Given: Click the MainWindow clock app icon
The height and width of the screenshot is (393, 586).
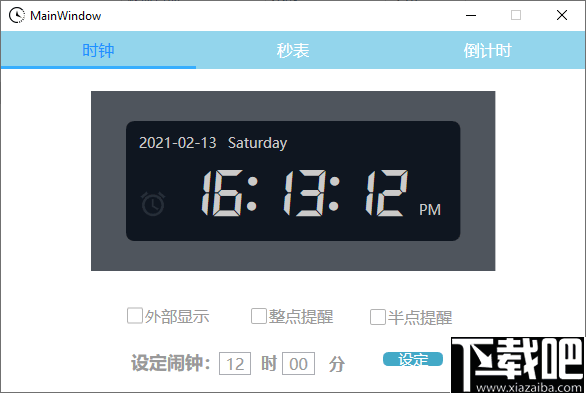Looking at the screenshot, I should [x=16, y=15].
